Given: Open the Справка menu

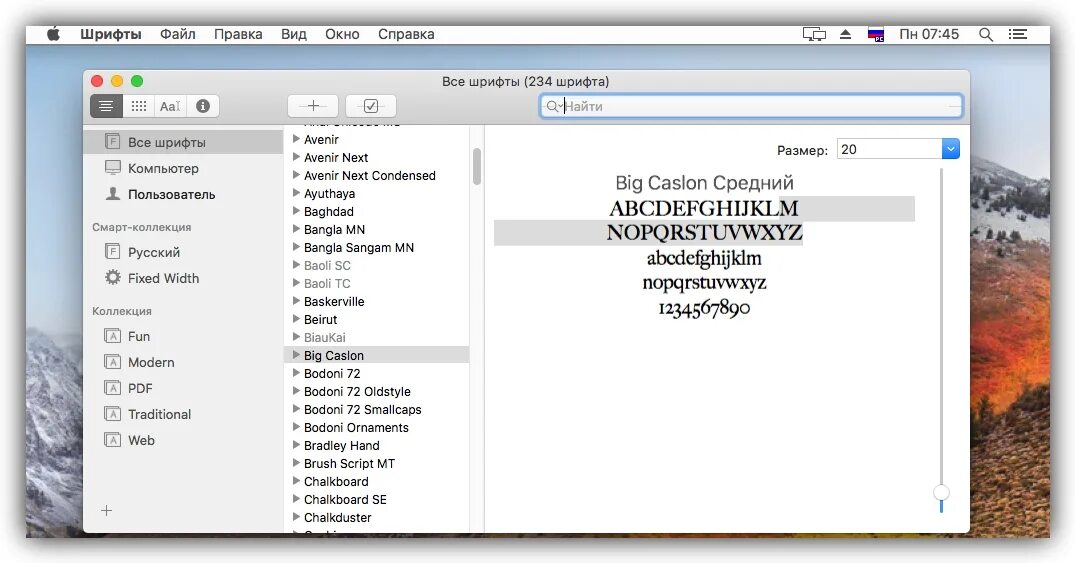Looking at the screenshot, I should click(x=406, y=34).
